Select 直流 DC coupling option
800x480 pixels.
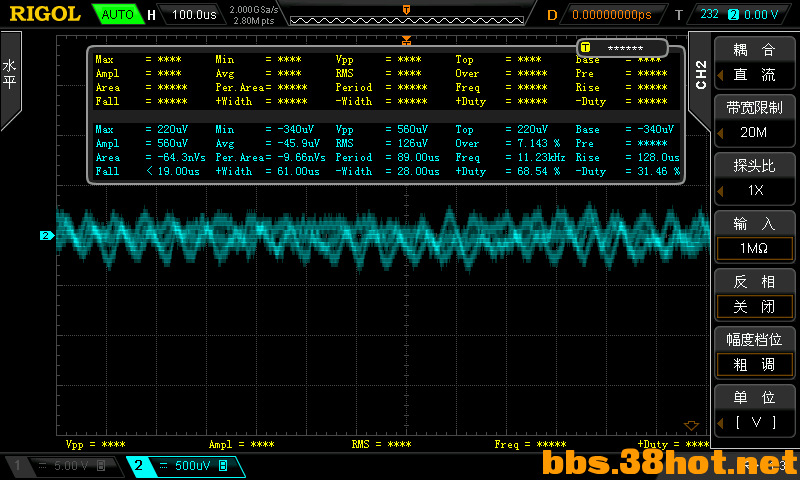(754, 75)
